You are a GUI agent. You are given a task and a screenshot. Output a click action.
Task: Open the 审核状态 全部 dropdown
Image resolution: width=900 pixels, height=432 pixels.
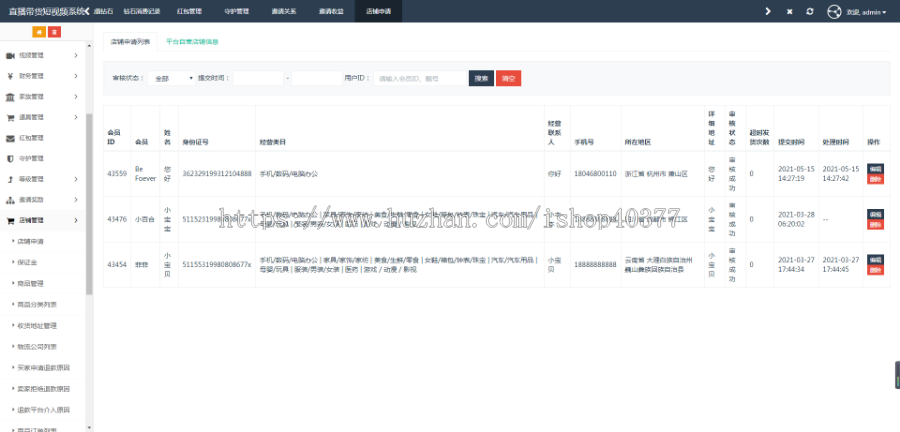(x=172, y=79)
